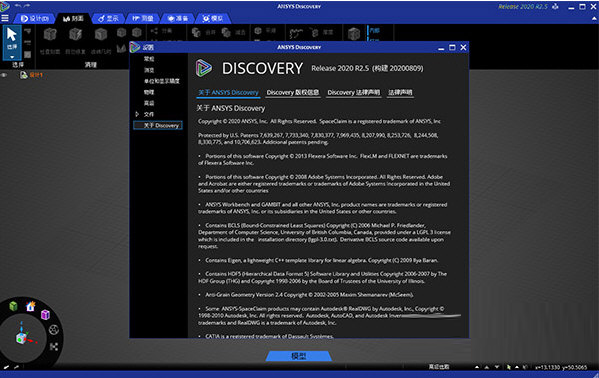Click the home view icon
The width and height of the screenshot is (599, 378).
(x=31, y=306)
